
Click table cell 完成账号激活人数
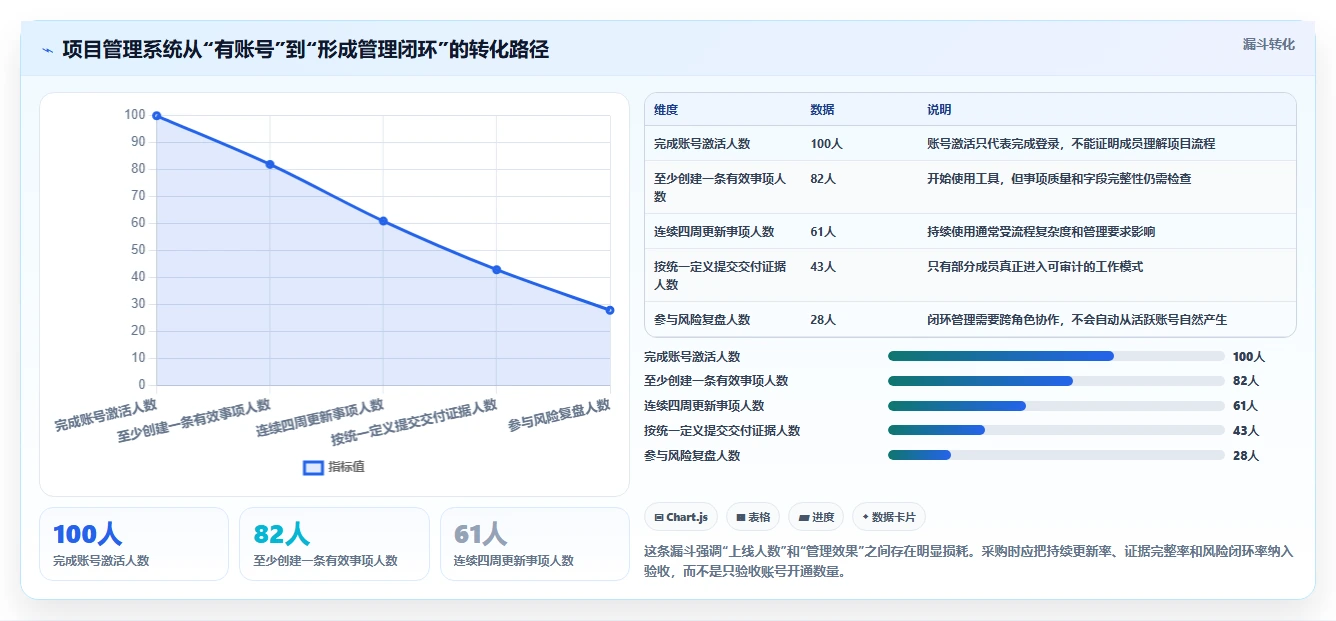702,144
